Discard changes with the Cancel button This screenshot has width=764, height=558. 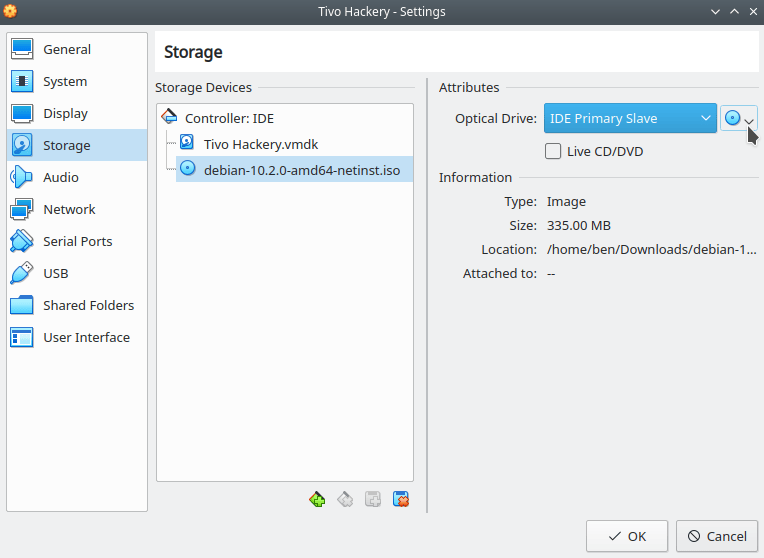point(717,536)
